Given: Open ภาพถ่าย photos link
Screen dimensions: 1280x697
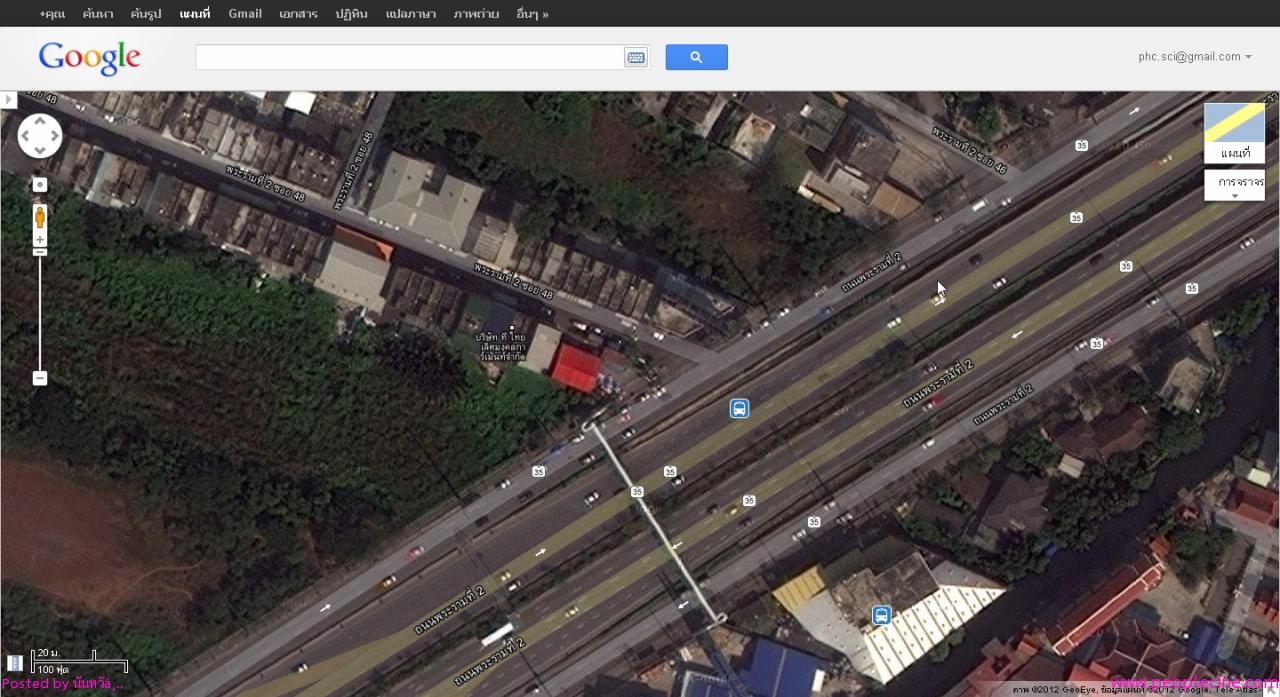Looking at the screenshot, I should 476,13.
